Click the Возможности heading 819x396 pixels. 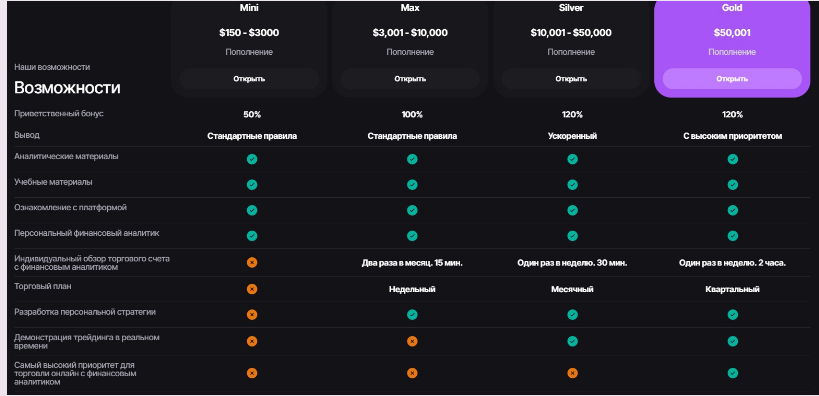click(x=67, y=88)
